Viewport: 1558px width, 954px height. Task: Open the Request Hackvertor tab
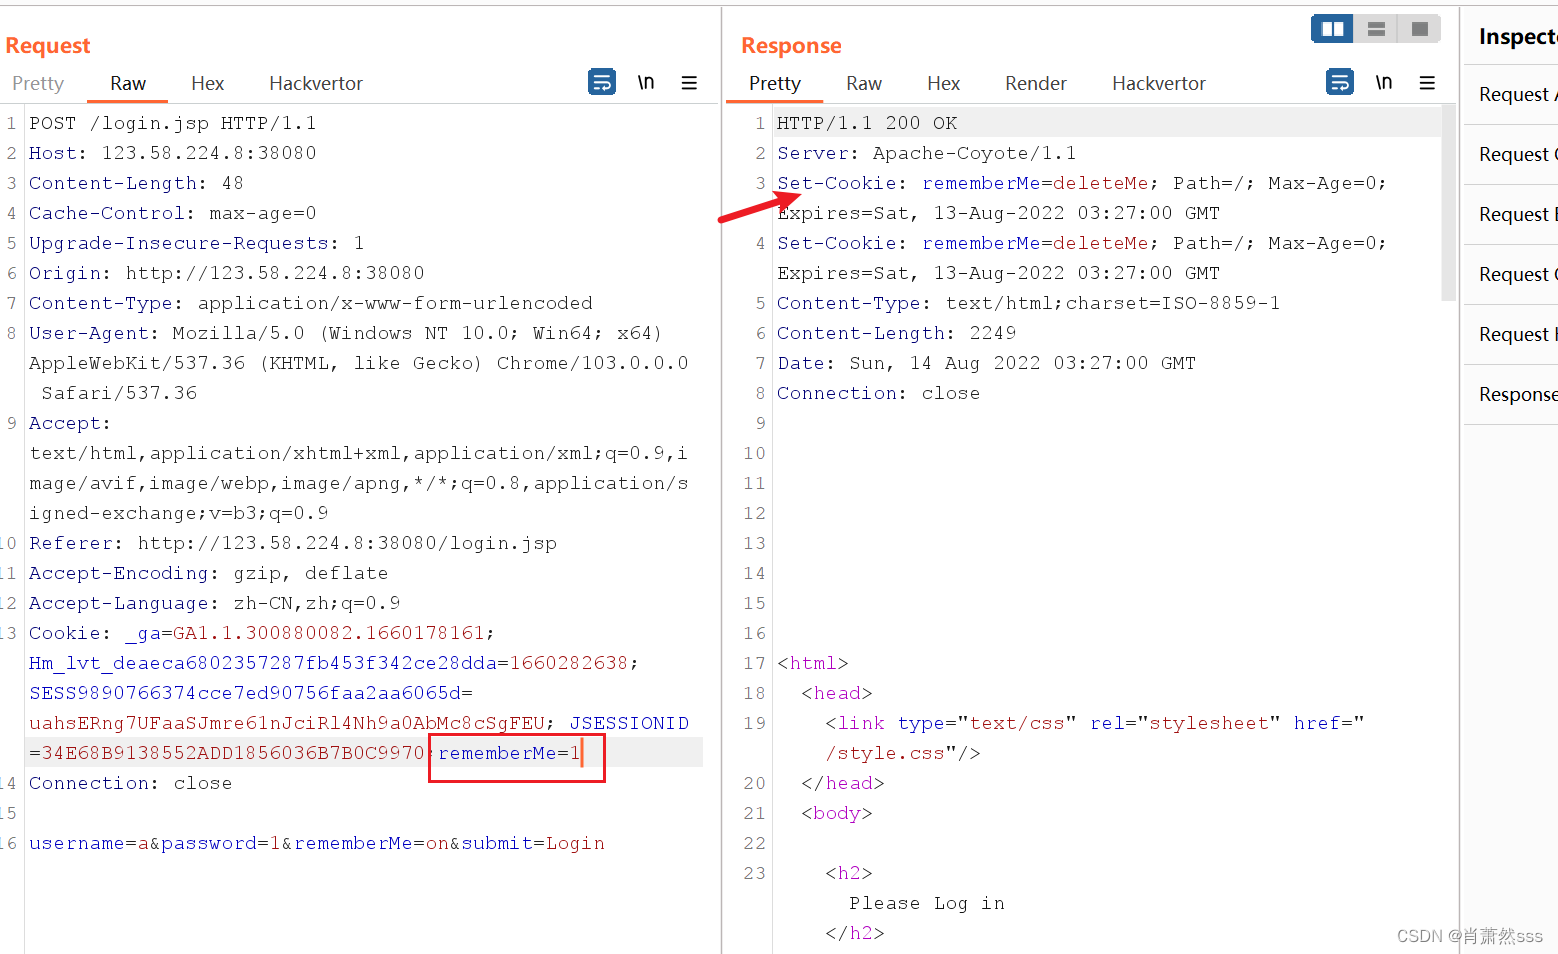click(x=316, y=84)
